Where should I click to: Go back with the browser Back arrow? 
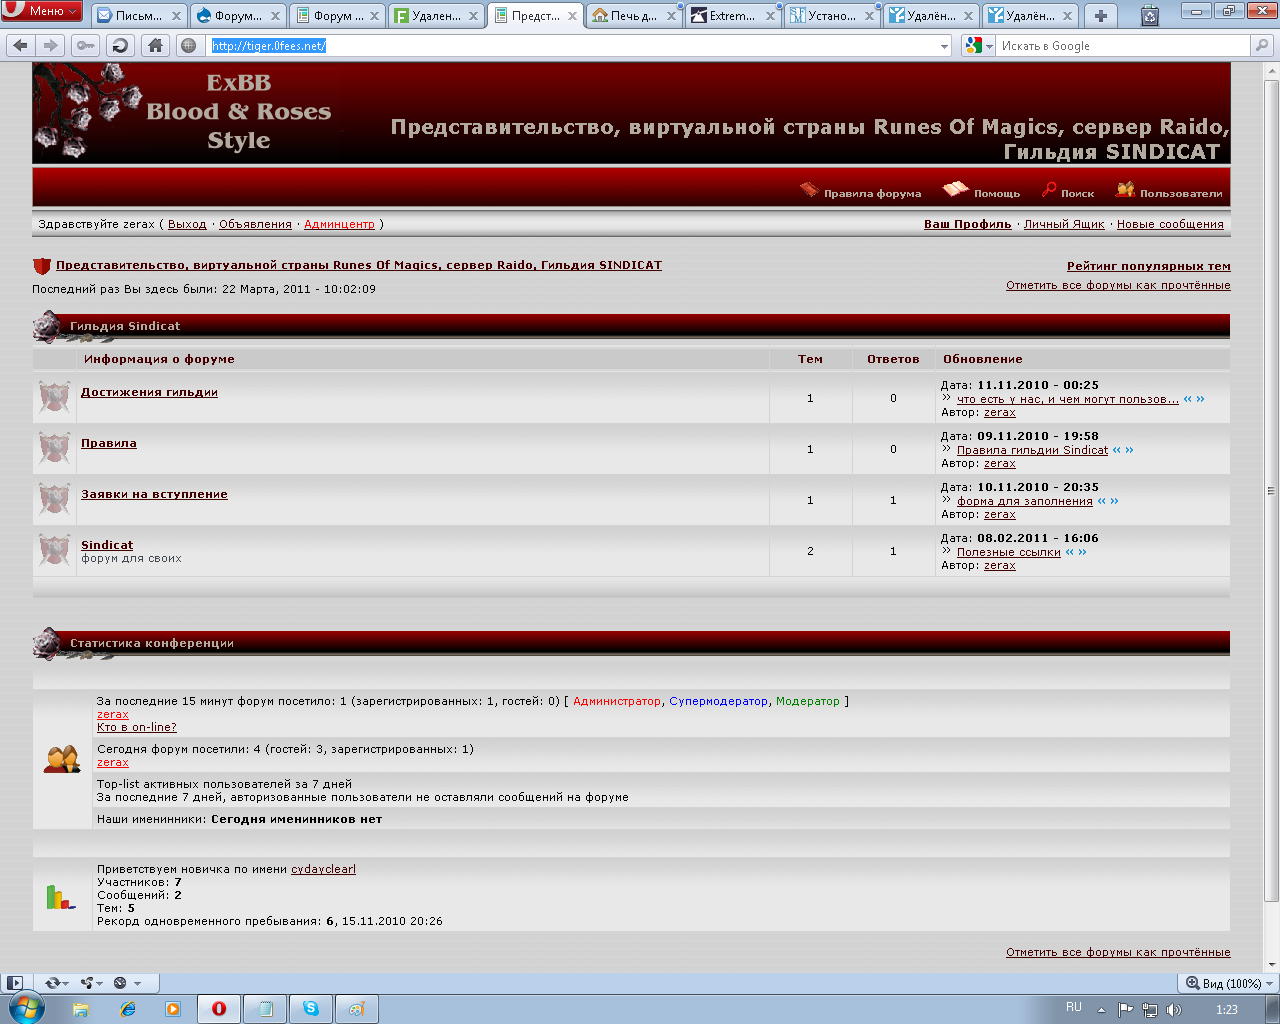point(20,45)
